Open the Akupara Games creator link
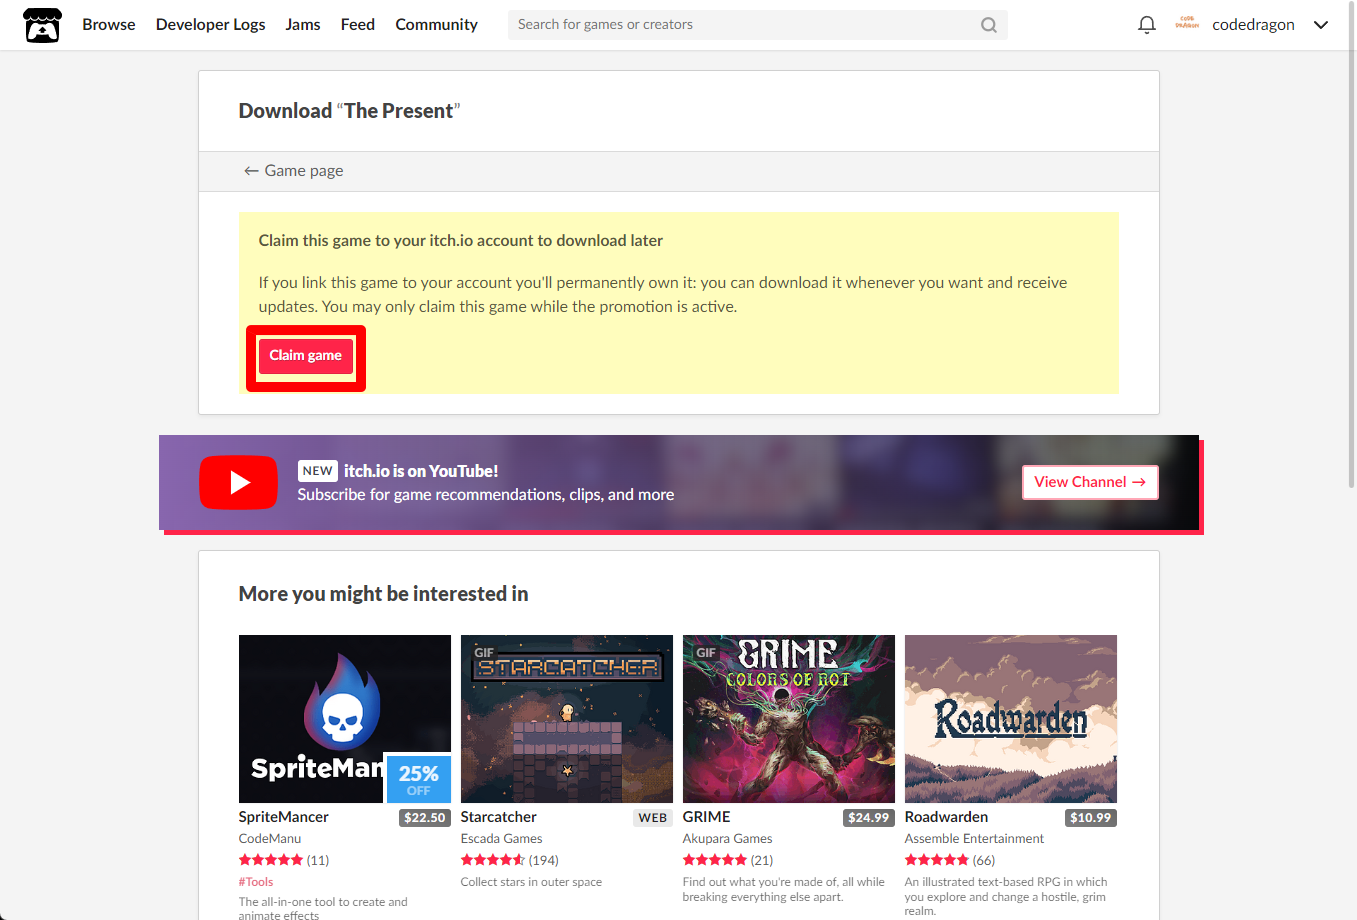The height and width of the screenshot is (920, 1357). tap(728, 839)
